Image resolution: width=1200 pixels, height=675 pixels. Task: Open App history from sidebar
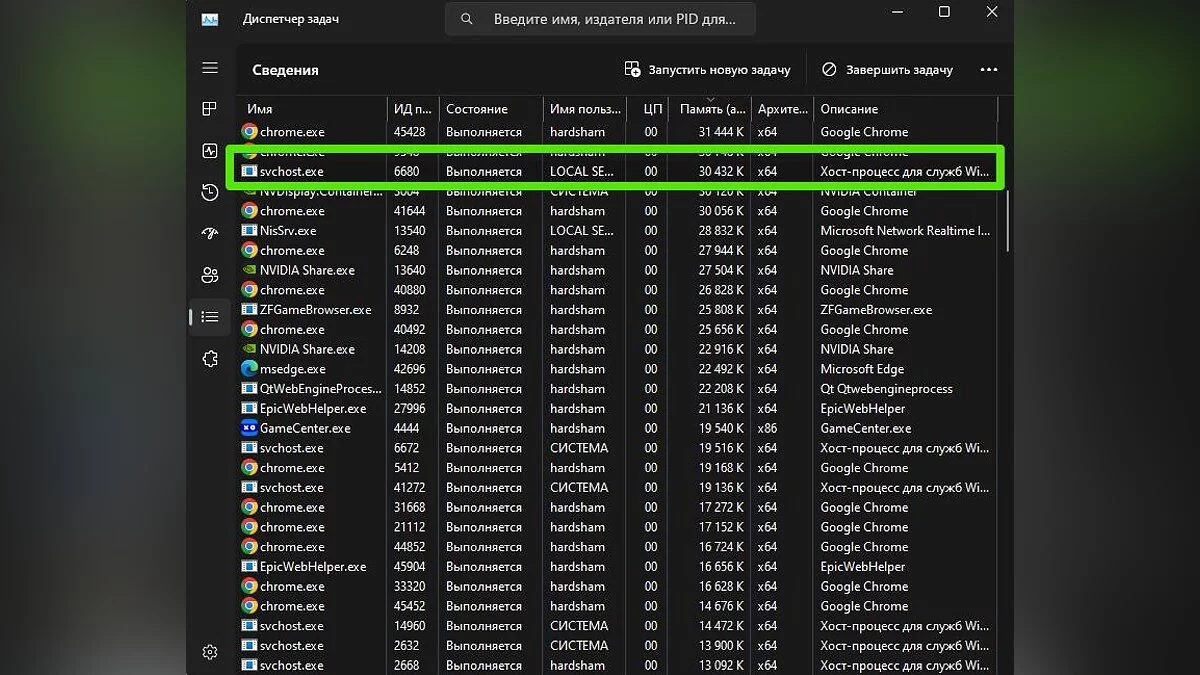pyautogui.click(x=210, y=192)
